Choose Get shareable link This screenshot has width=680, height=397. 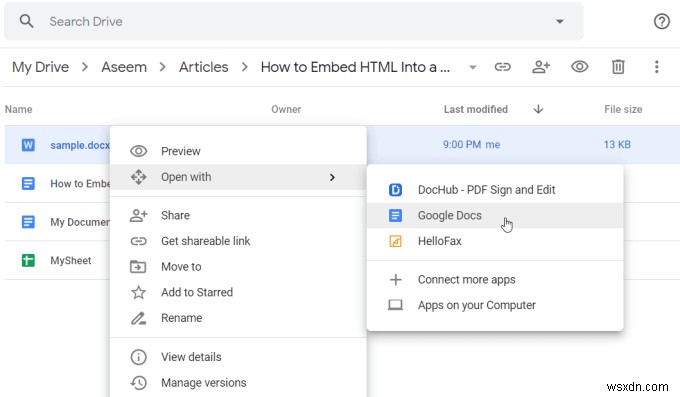pos(238,241)
